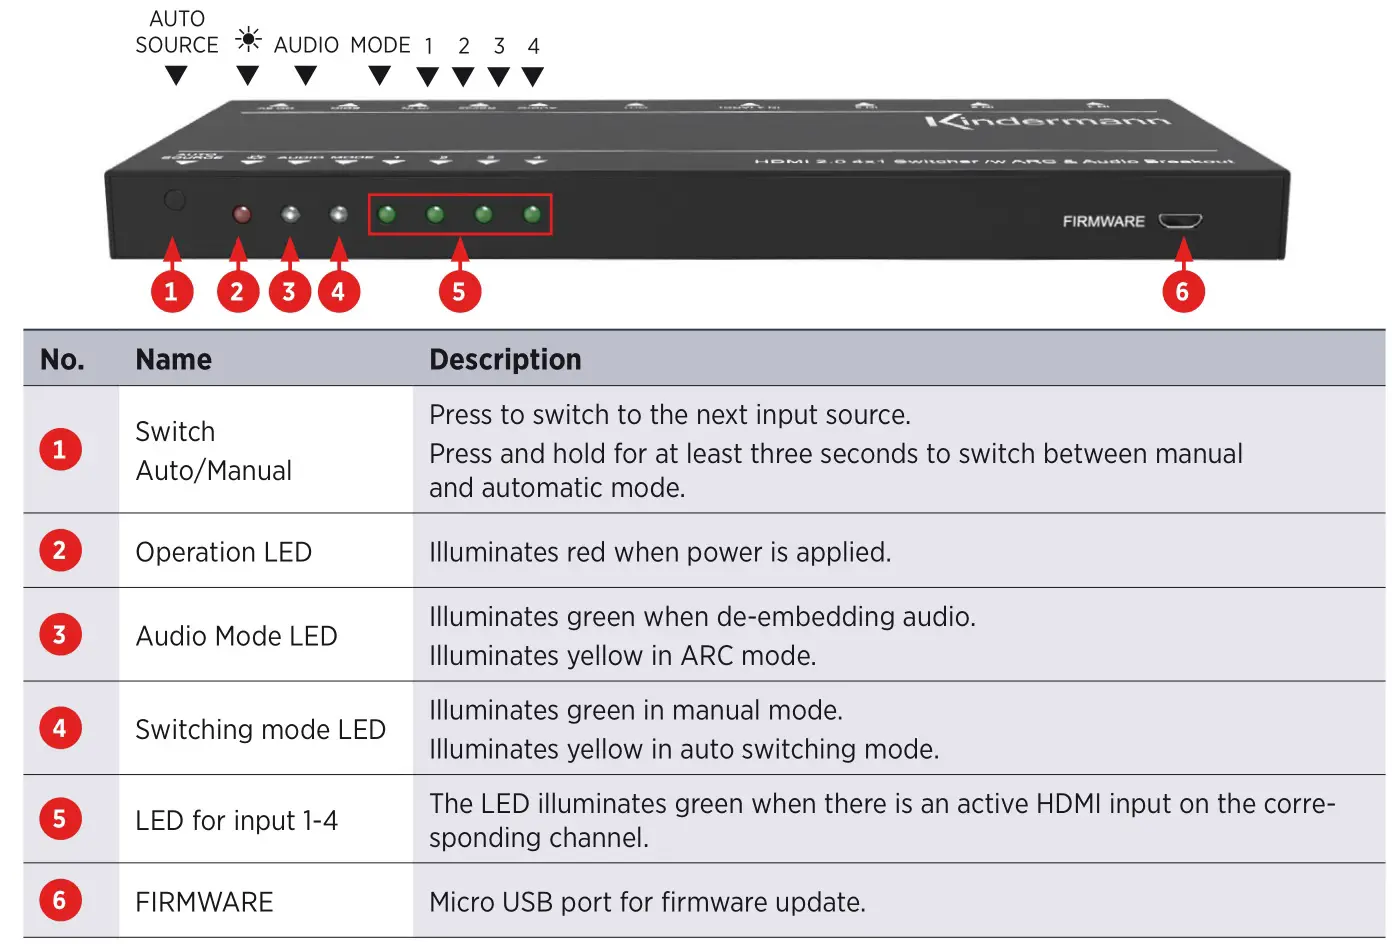Click "Illuminates green in manual mode."
This screenshot has height=945, width=1392.
click(636, 710)
